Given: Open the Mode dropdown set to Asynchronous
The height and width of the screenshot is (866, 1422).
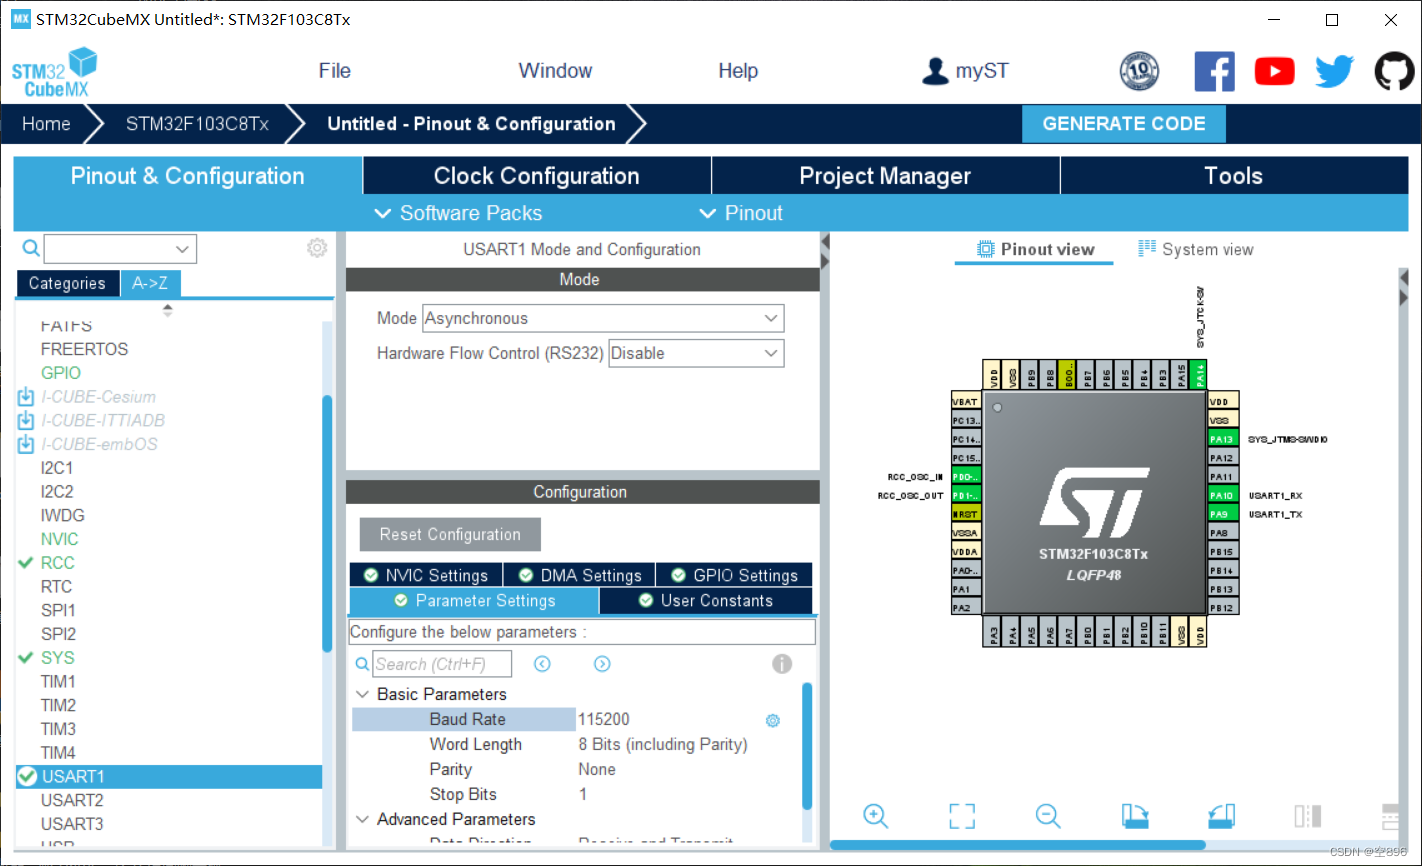Looking at the screenshot, I should [x=603, y=319].
